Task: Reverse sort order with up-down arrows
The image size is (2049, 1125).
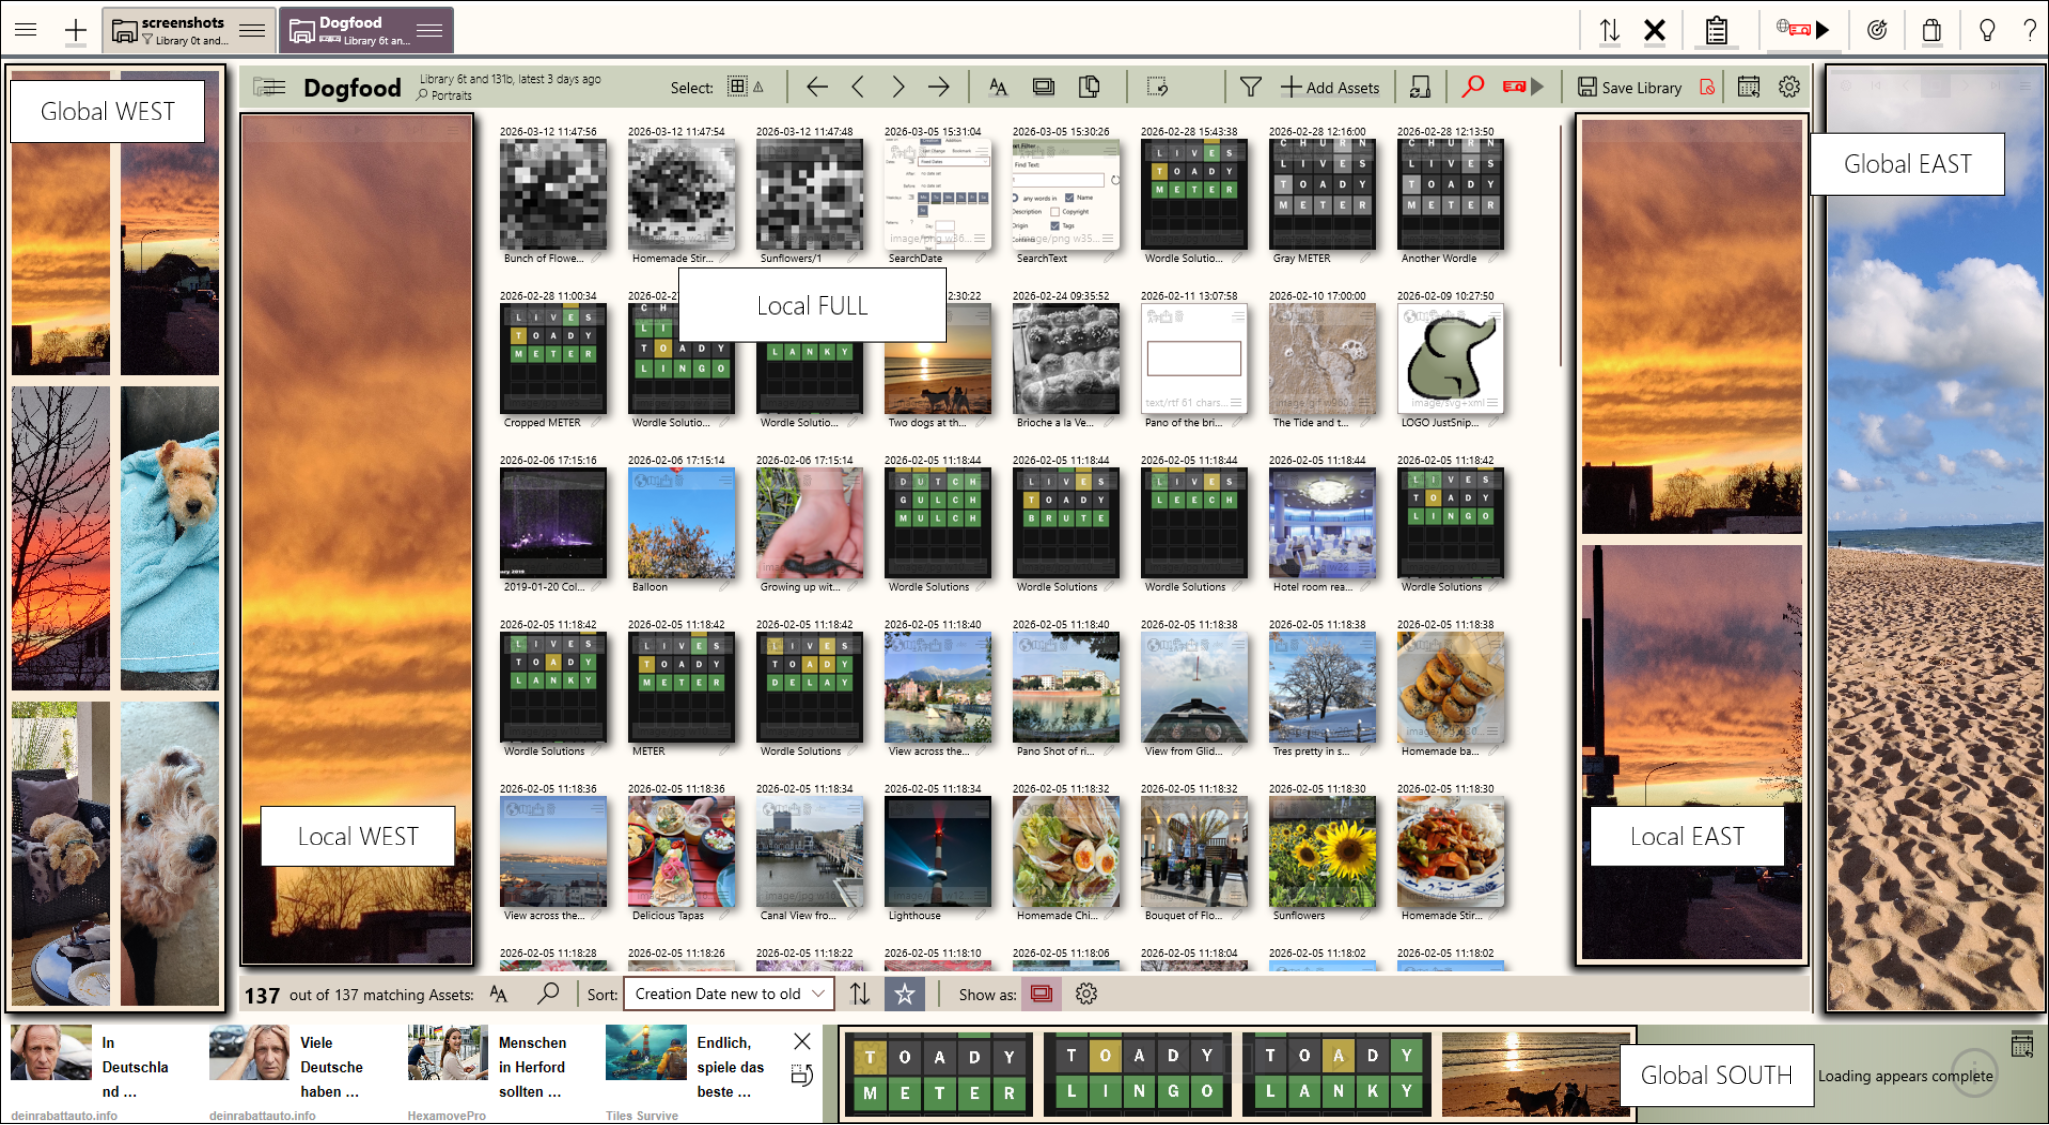Action: click(860, 994)
